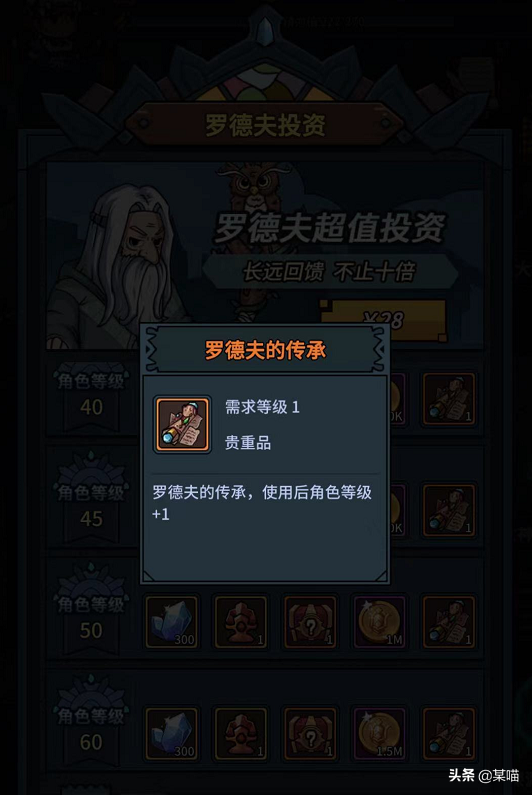532x795 pixels.
Task: Click the 罗德夫的传承 popup title
Action: 265,350
